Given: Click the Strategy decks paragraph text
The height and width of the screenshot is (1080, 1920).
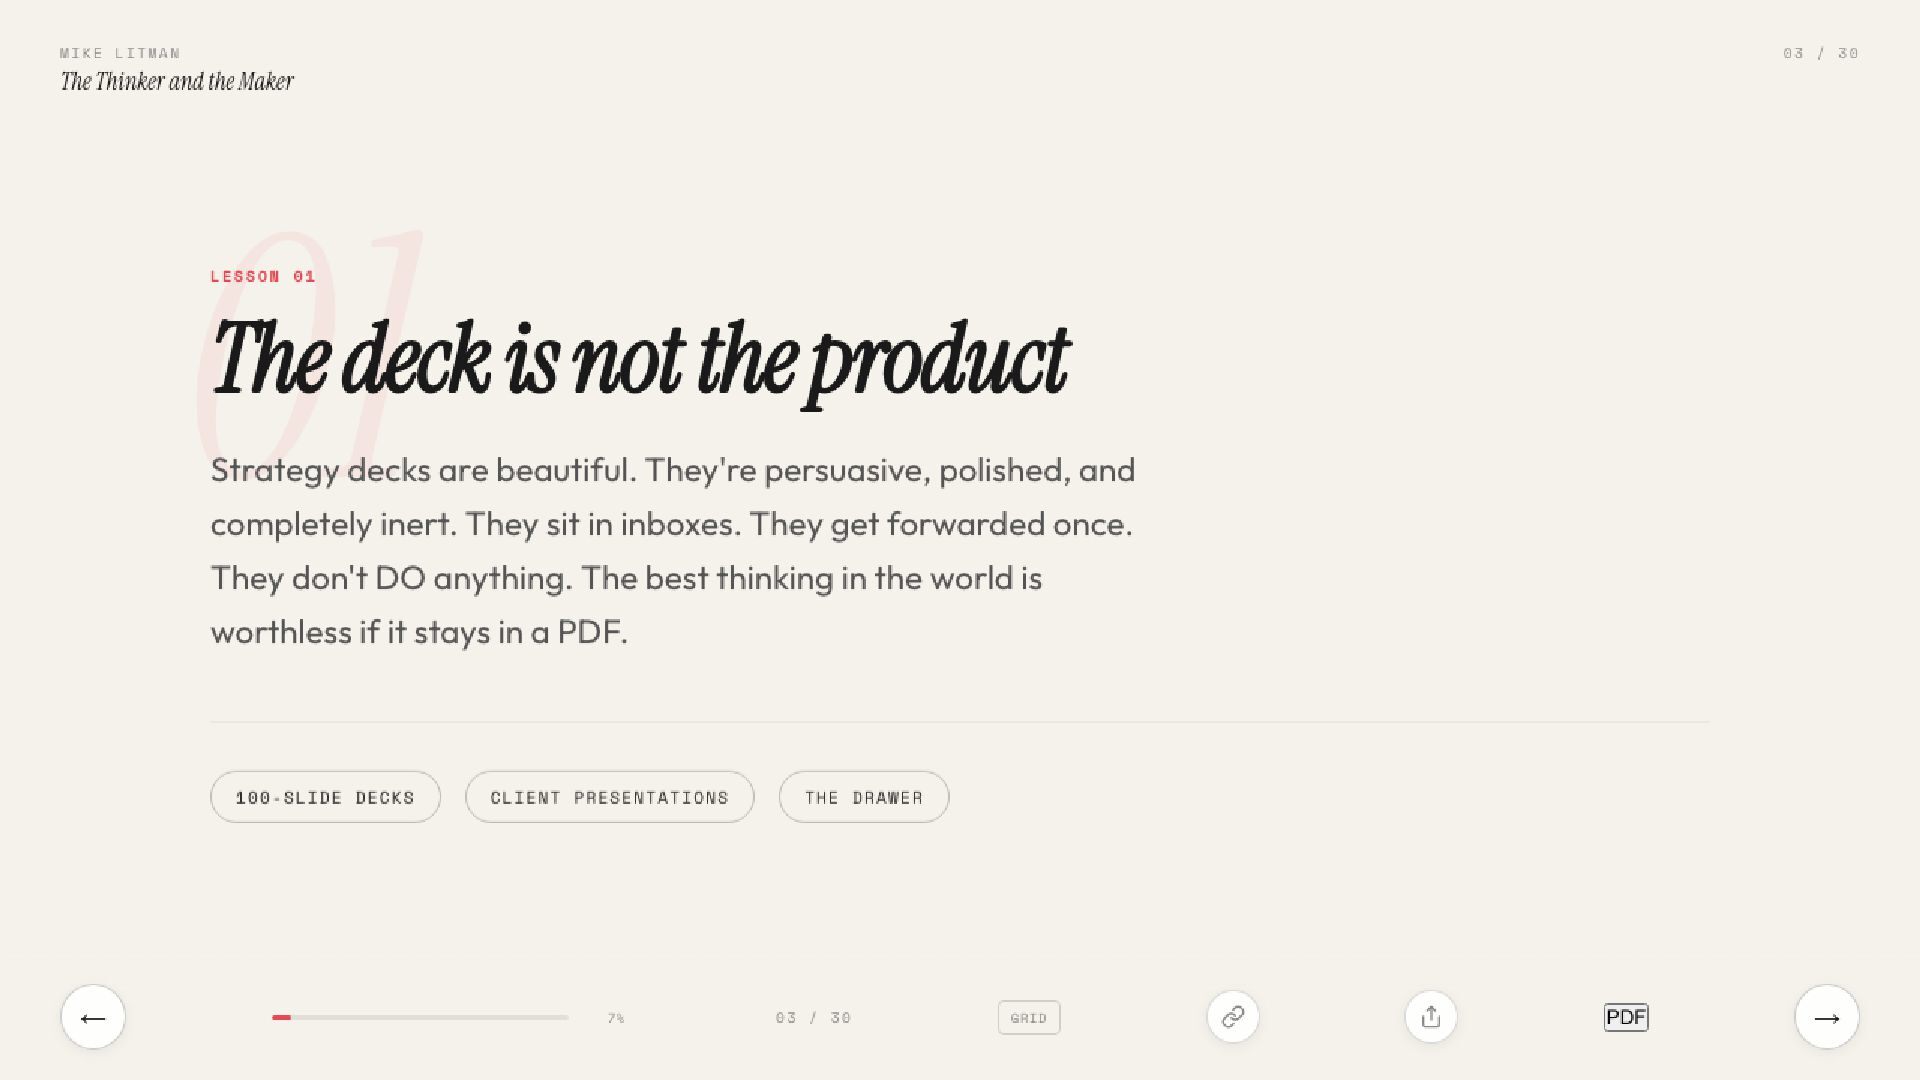Looking at the screenshot, I should click(x=673, y=551).
